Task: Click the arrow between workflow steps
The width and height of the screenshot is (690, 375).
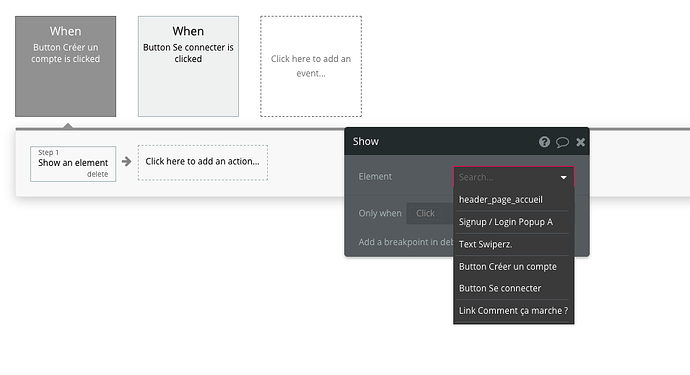Action: click(x=126, y=162)
